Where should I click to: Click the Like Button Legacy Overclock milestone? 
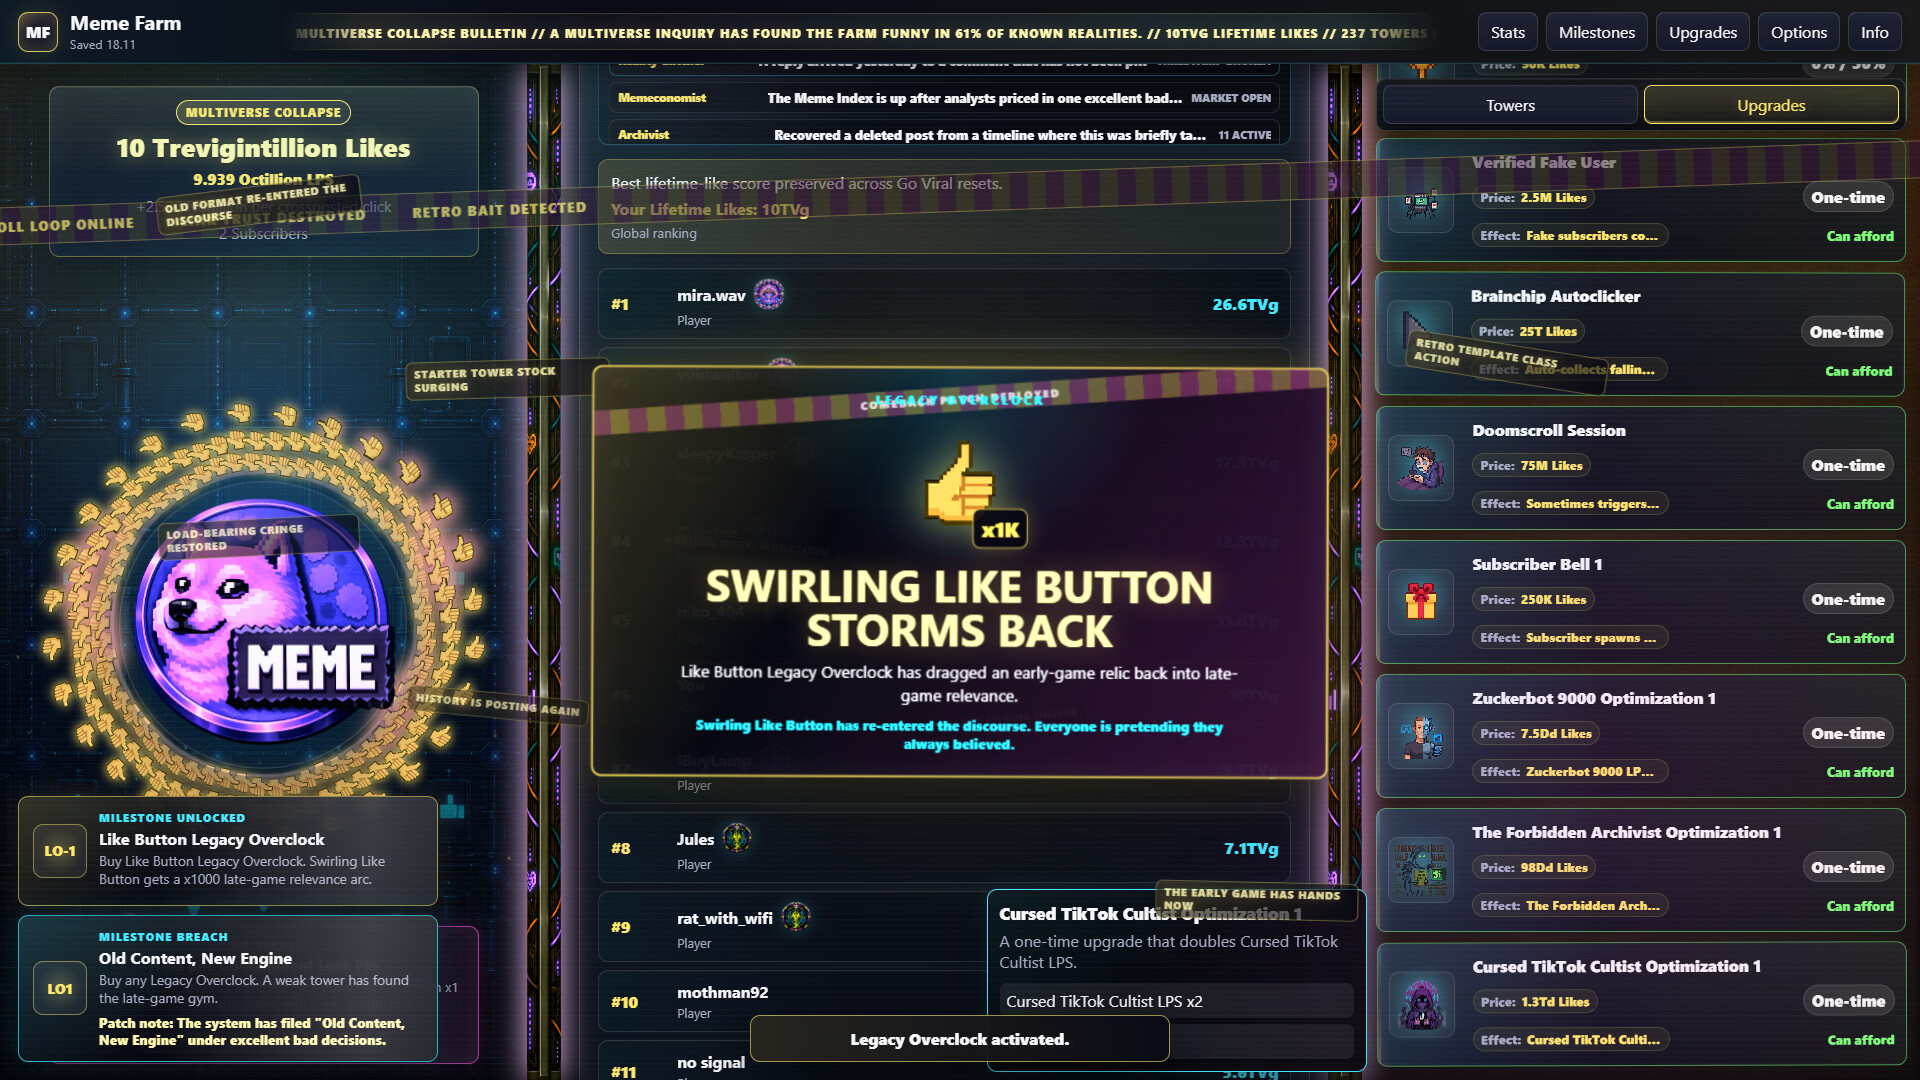[x=228, y=851]
